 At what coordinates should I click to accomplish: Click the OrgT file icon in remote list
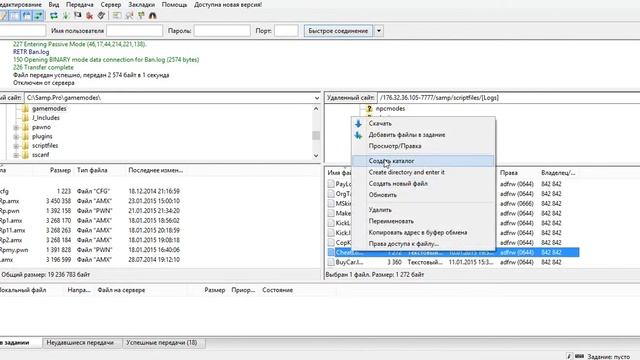[x=331, y=194]
